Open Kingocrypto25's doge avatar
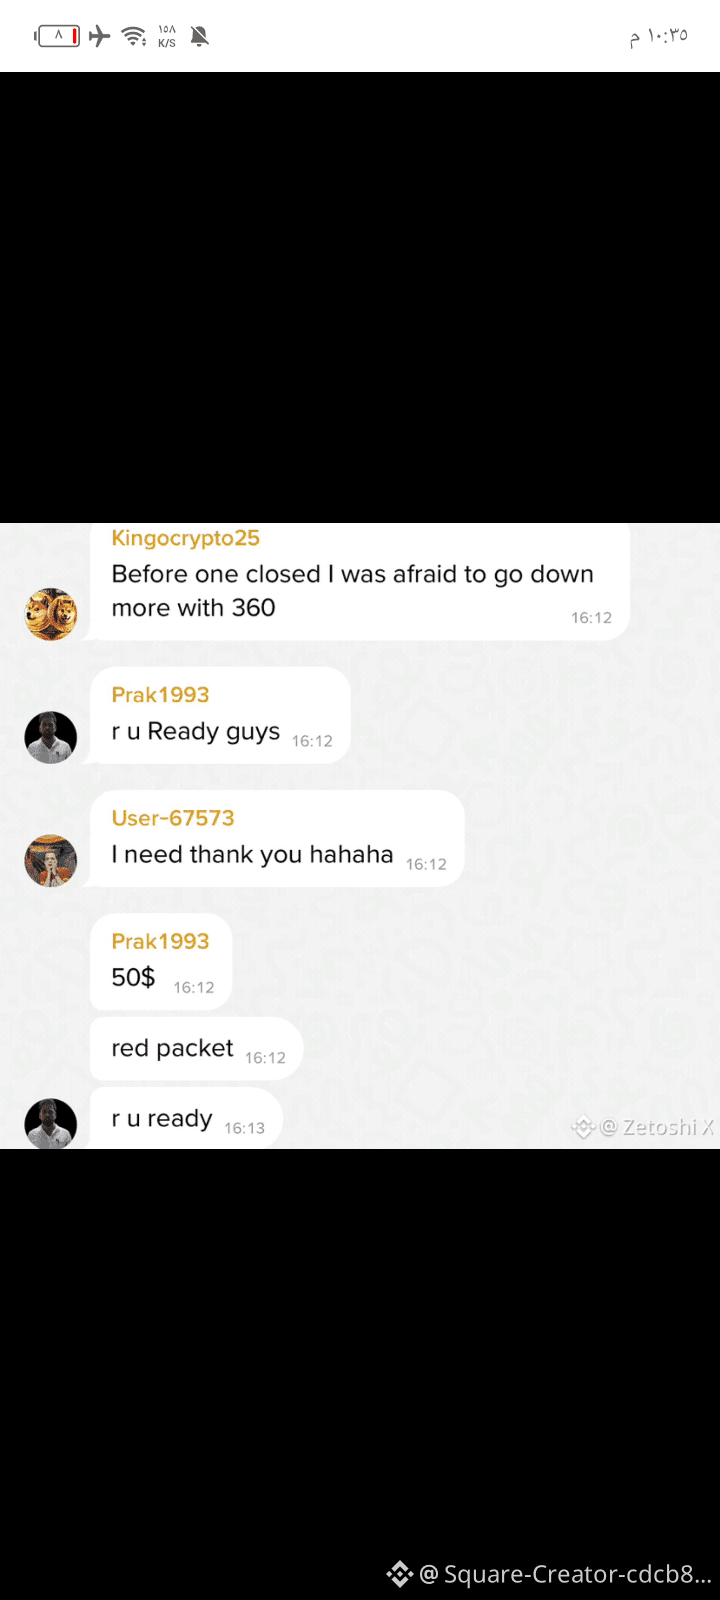720x1600 pixels. pyautogui.click(x=51, y=614)
